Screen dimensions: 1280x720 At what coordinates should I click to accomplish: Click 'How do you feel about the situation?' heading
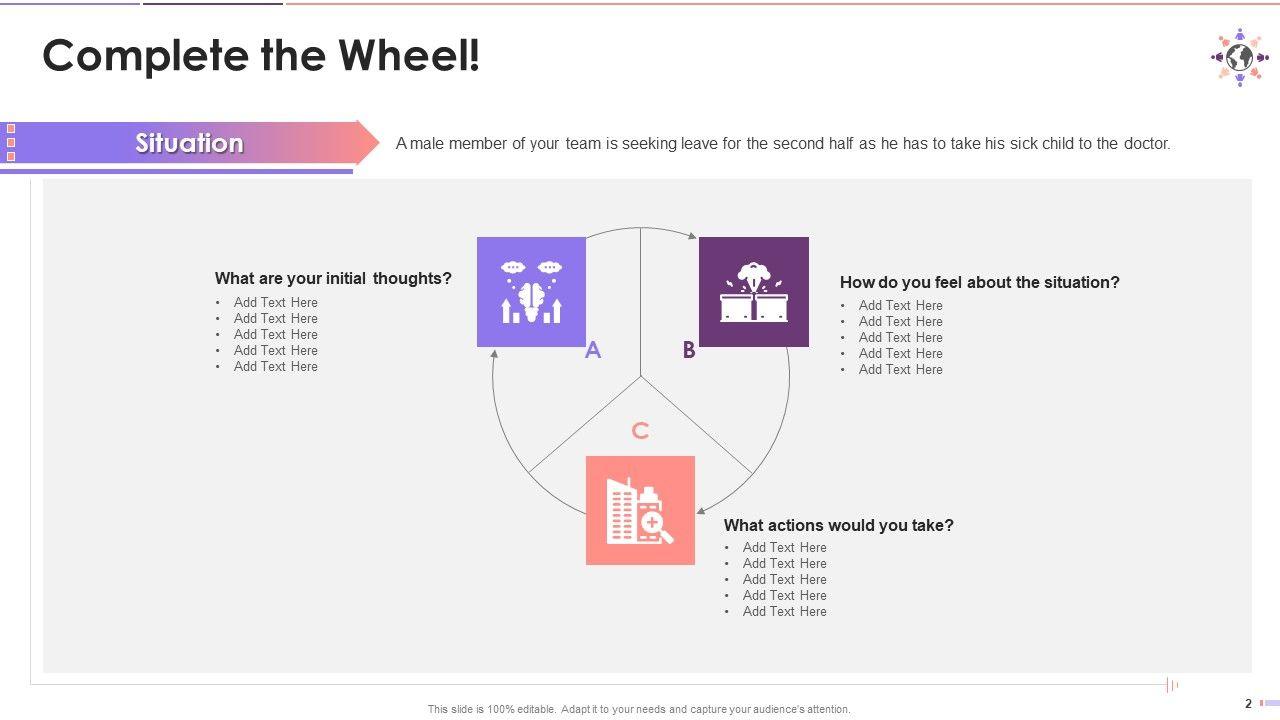pyautogui.click(x=979, y=282)
